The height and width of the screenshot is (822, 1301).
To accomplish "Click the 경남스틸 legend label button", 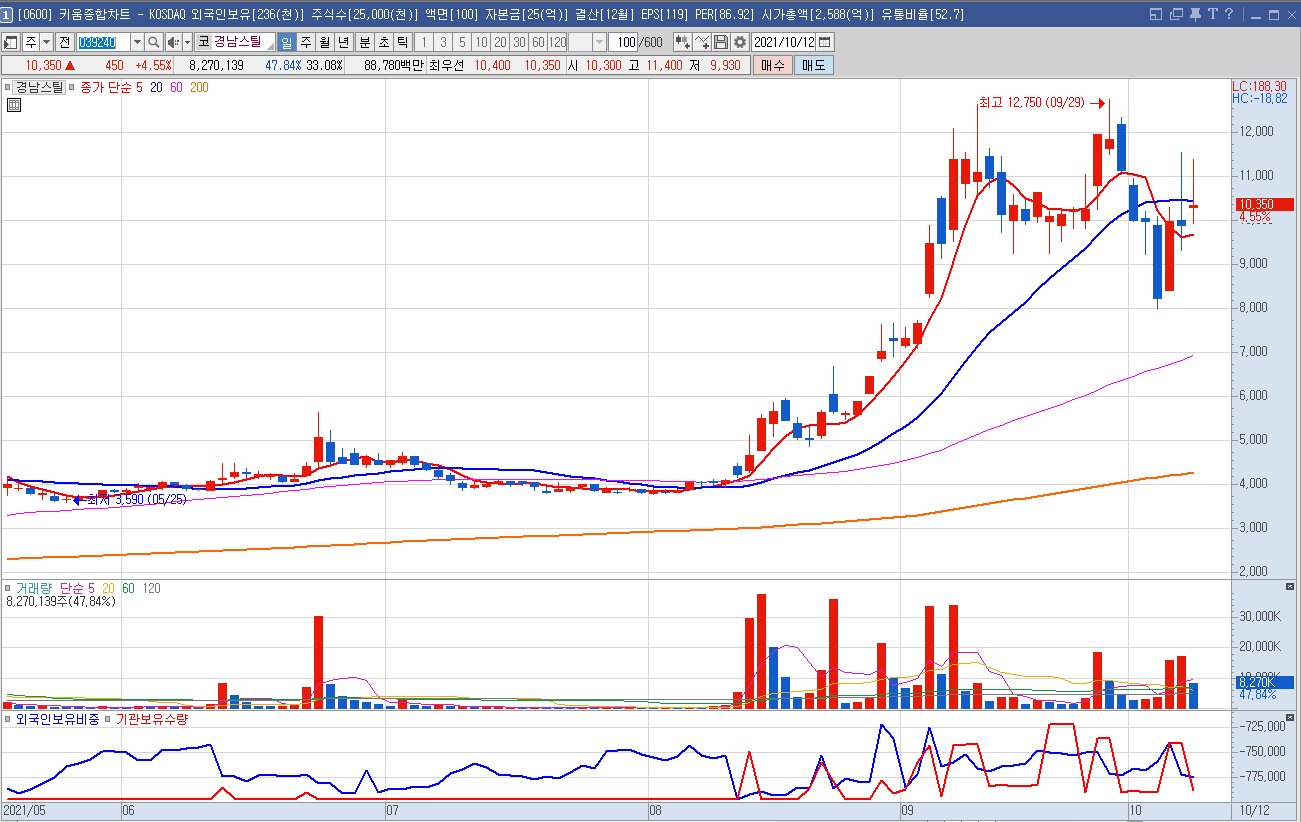I will tap(39, 88).
